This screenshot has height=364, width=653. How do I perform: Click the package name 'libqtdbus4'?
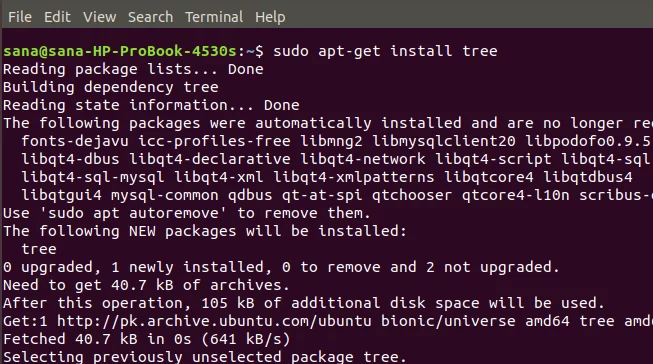(x=588, y=177)
